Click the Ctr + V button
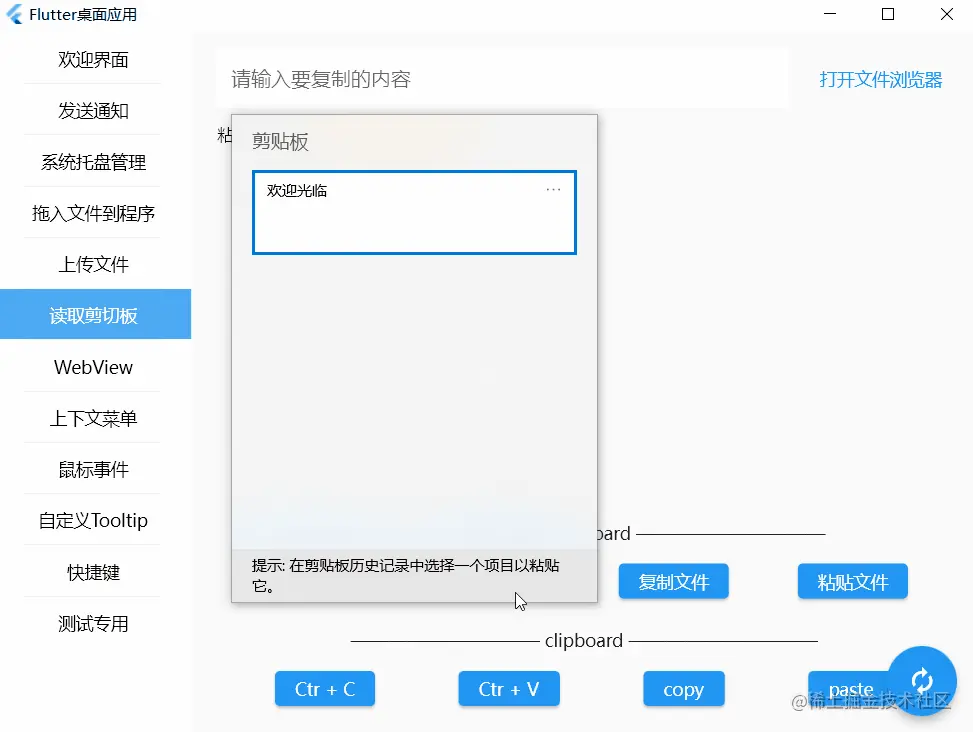The height and width of the screenshot is (732, 973). (509, 689)
